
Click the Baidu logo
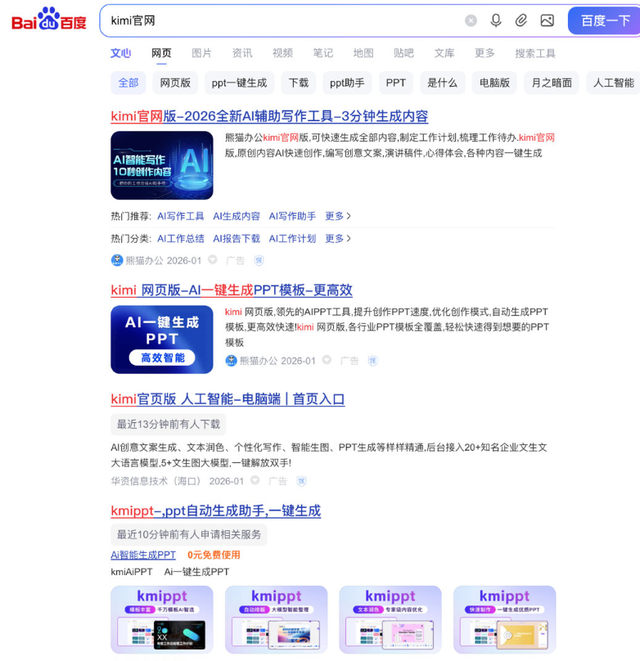49,19
